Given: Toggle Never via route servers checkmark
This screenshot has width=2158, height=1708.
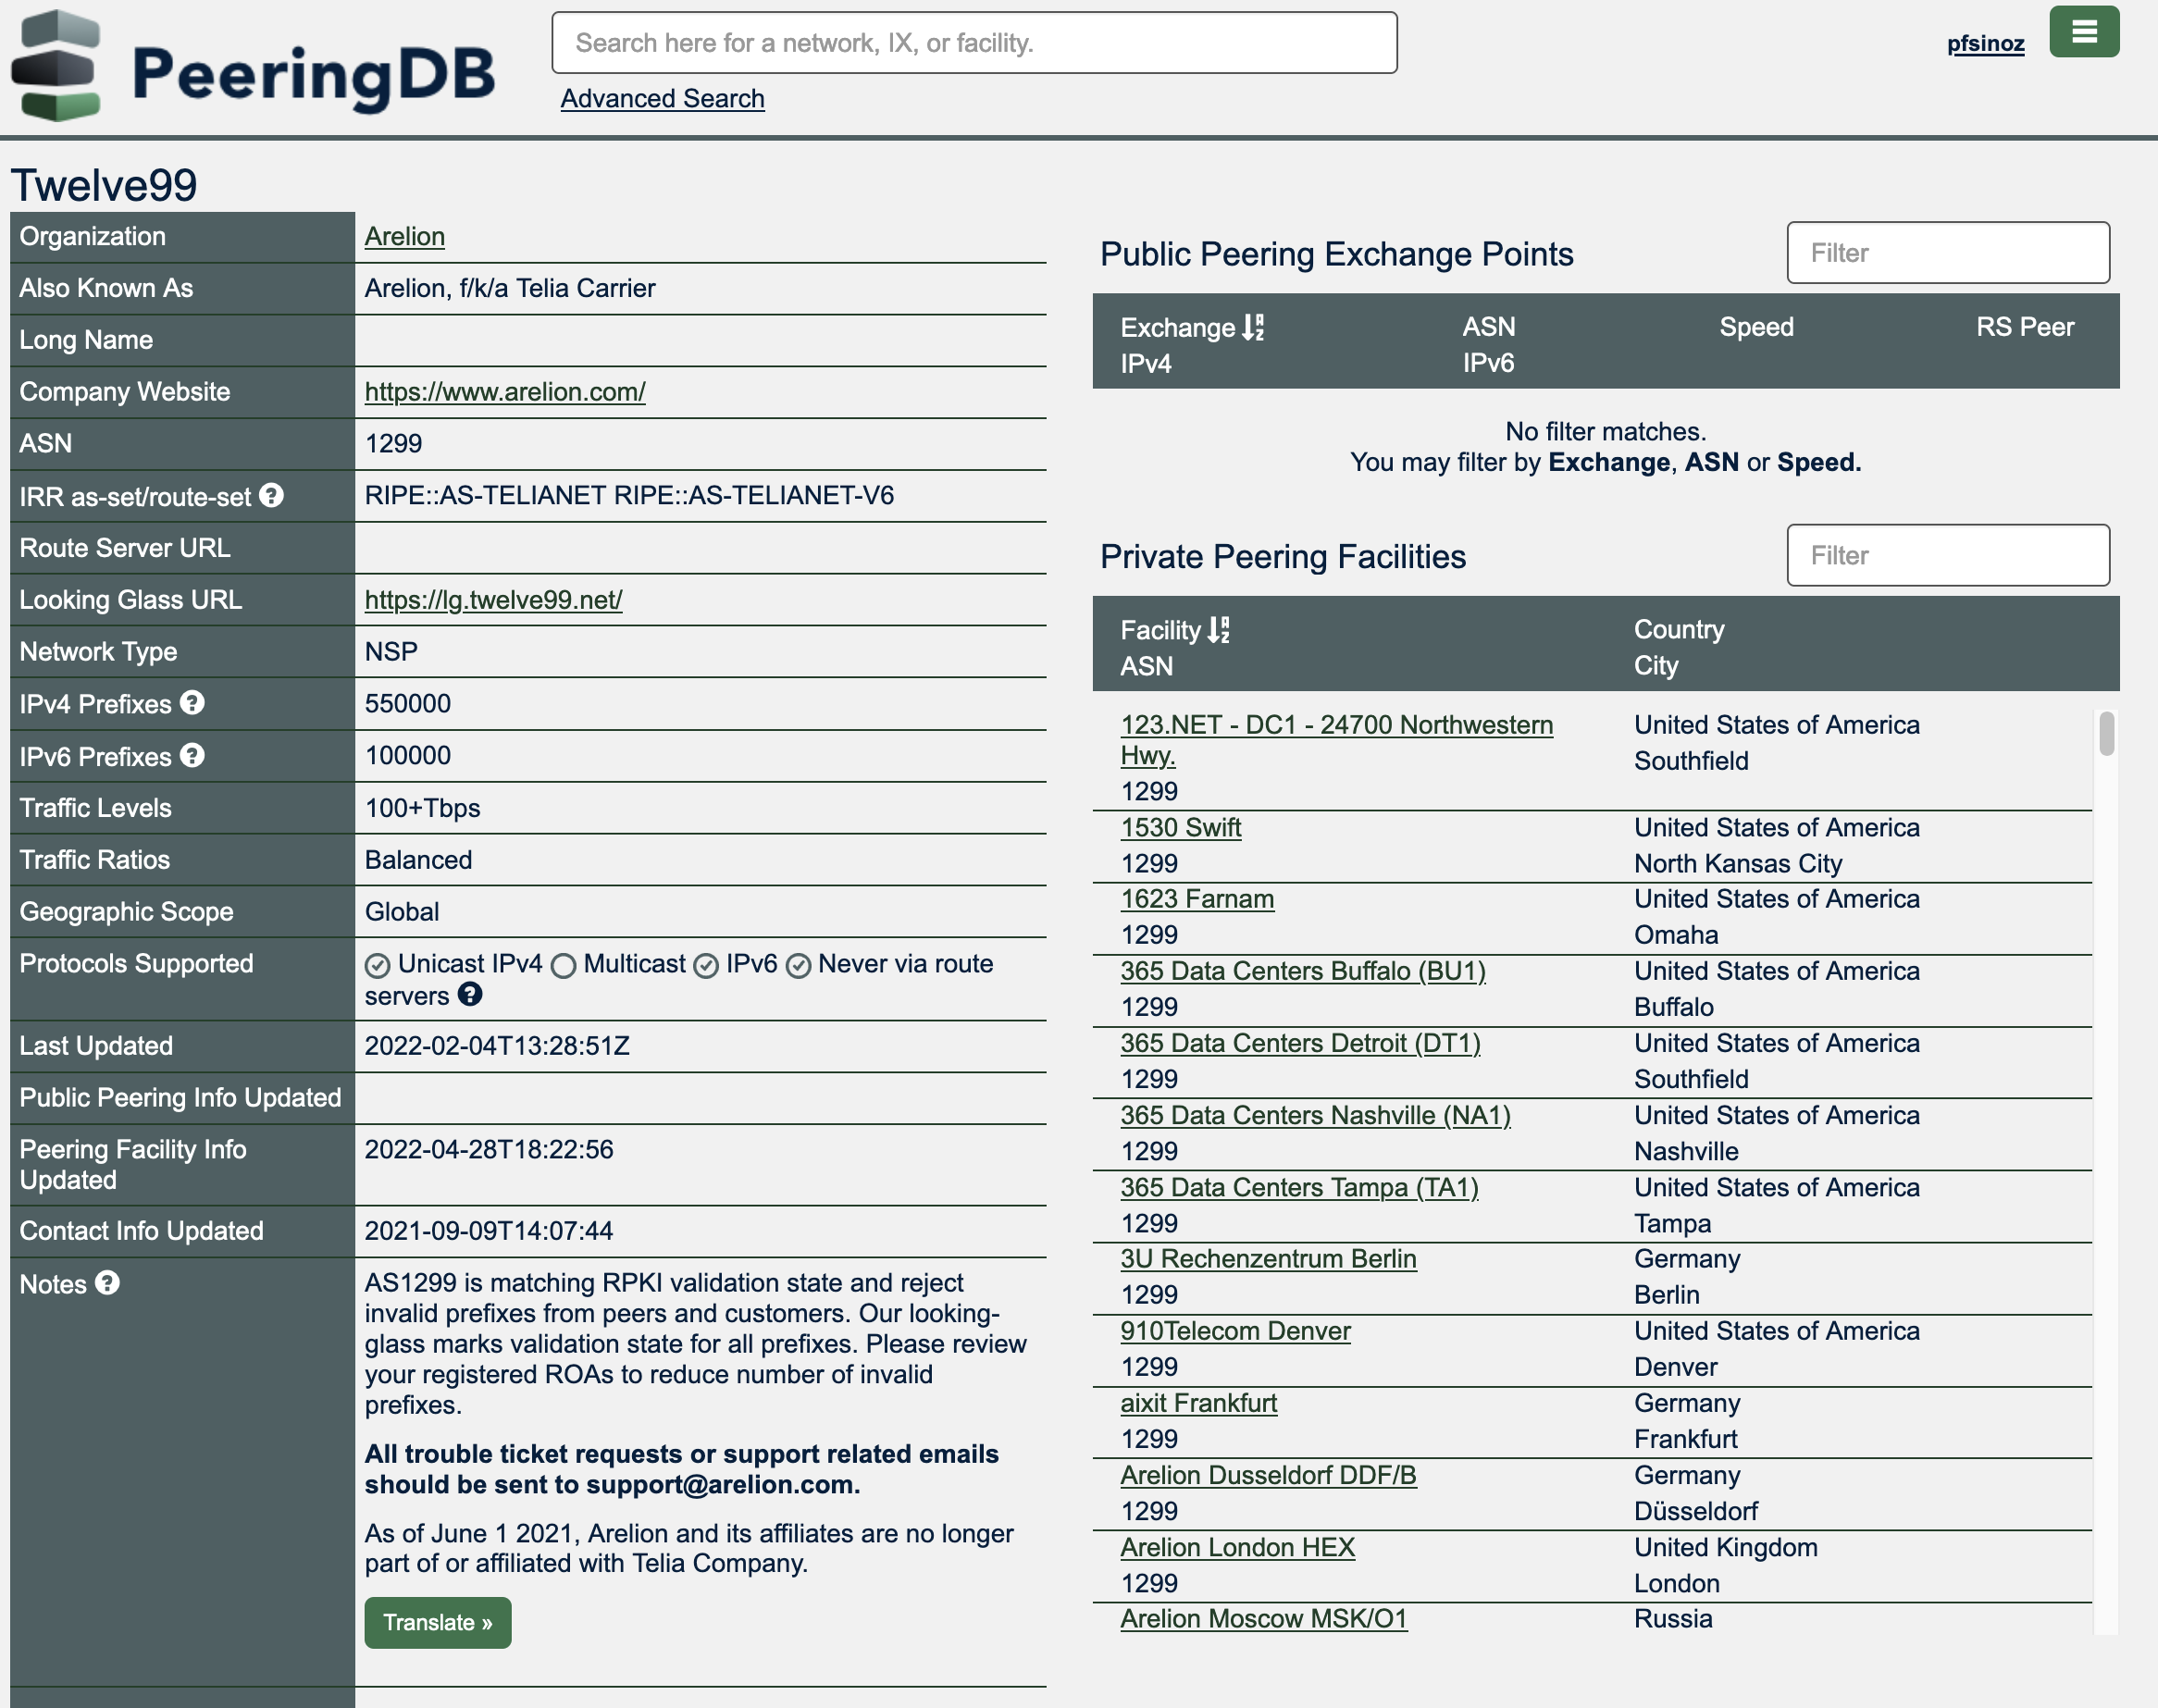Looking at the screenshot, I should [x=798, y=965].
